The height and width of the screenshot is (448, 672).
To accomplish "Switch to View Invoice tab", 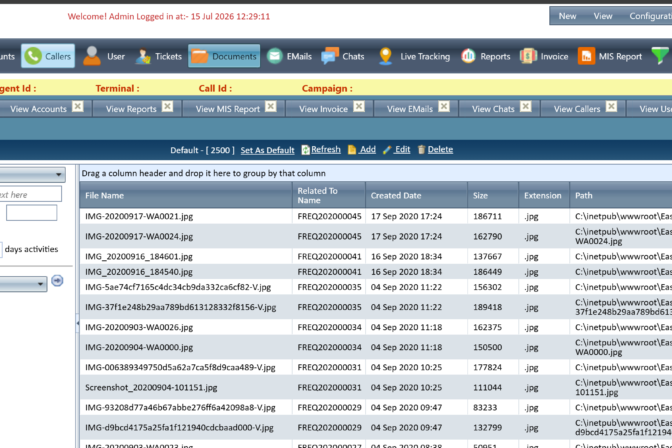I will coord(323,109).
